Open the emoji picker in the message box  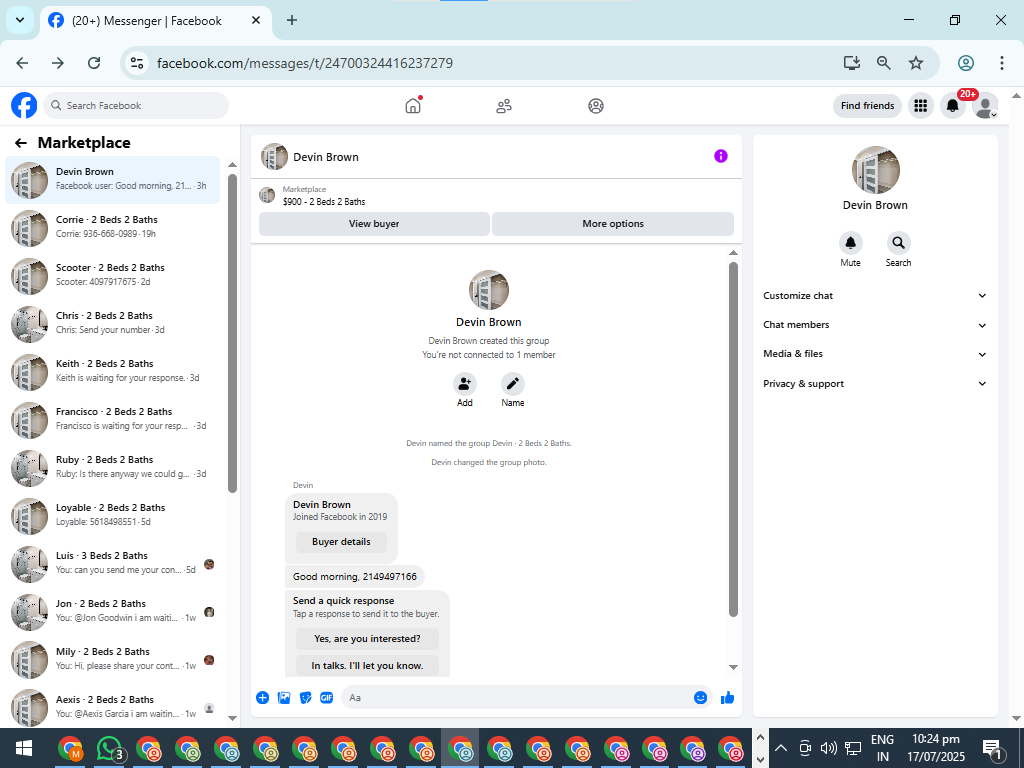click(700, 697)
